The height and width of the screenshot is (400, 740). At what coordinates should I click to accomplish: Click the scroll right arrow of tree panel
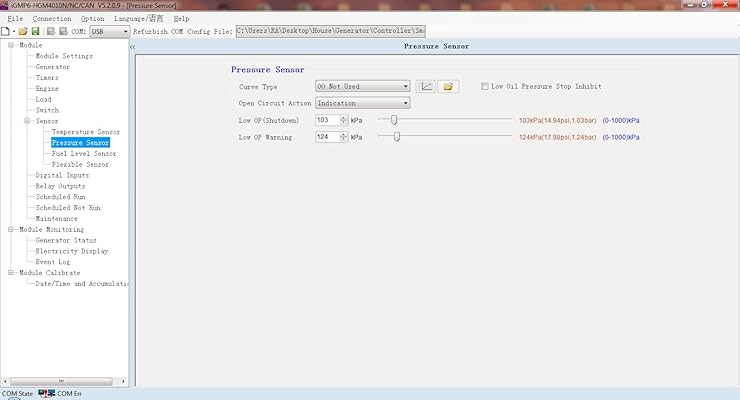124,381
